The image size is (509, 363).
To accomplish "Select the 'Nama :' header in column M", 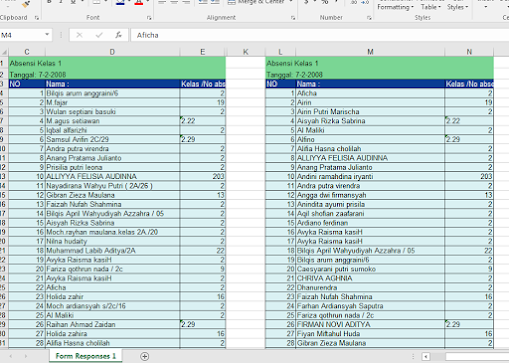I will click(370, 84).
